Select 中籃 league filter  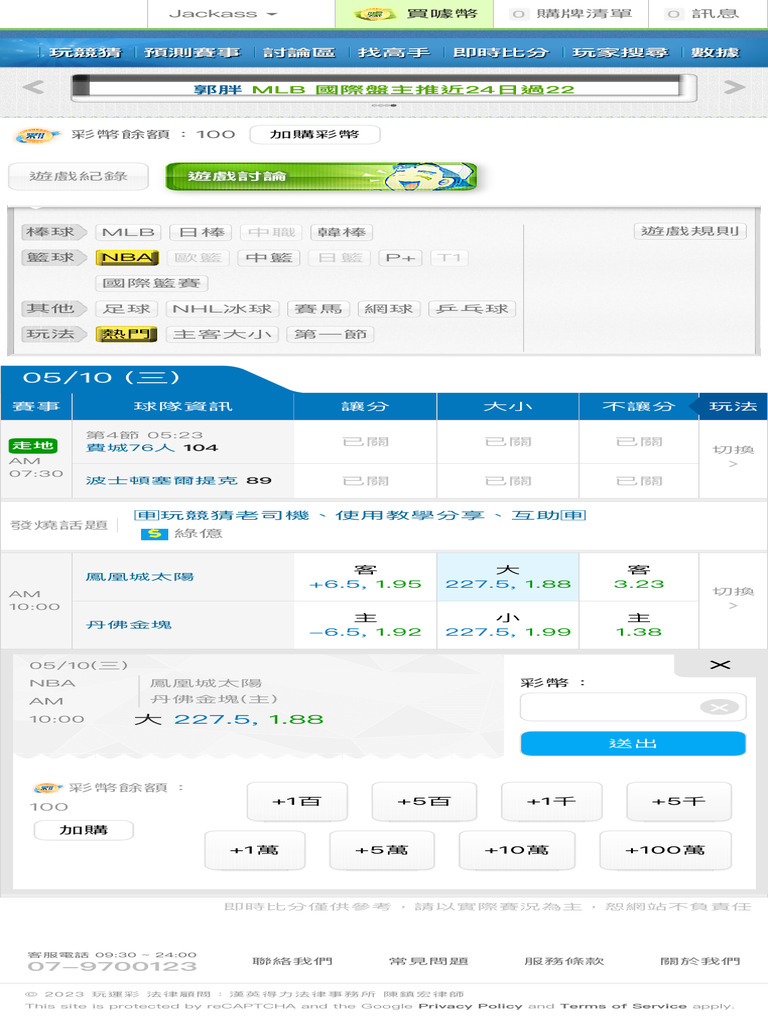pos(268,258)
